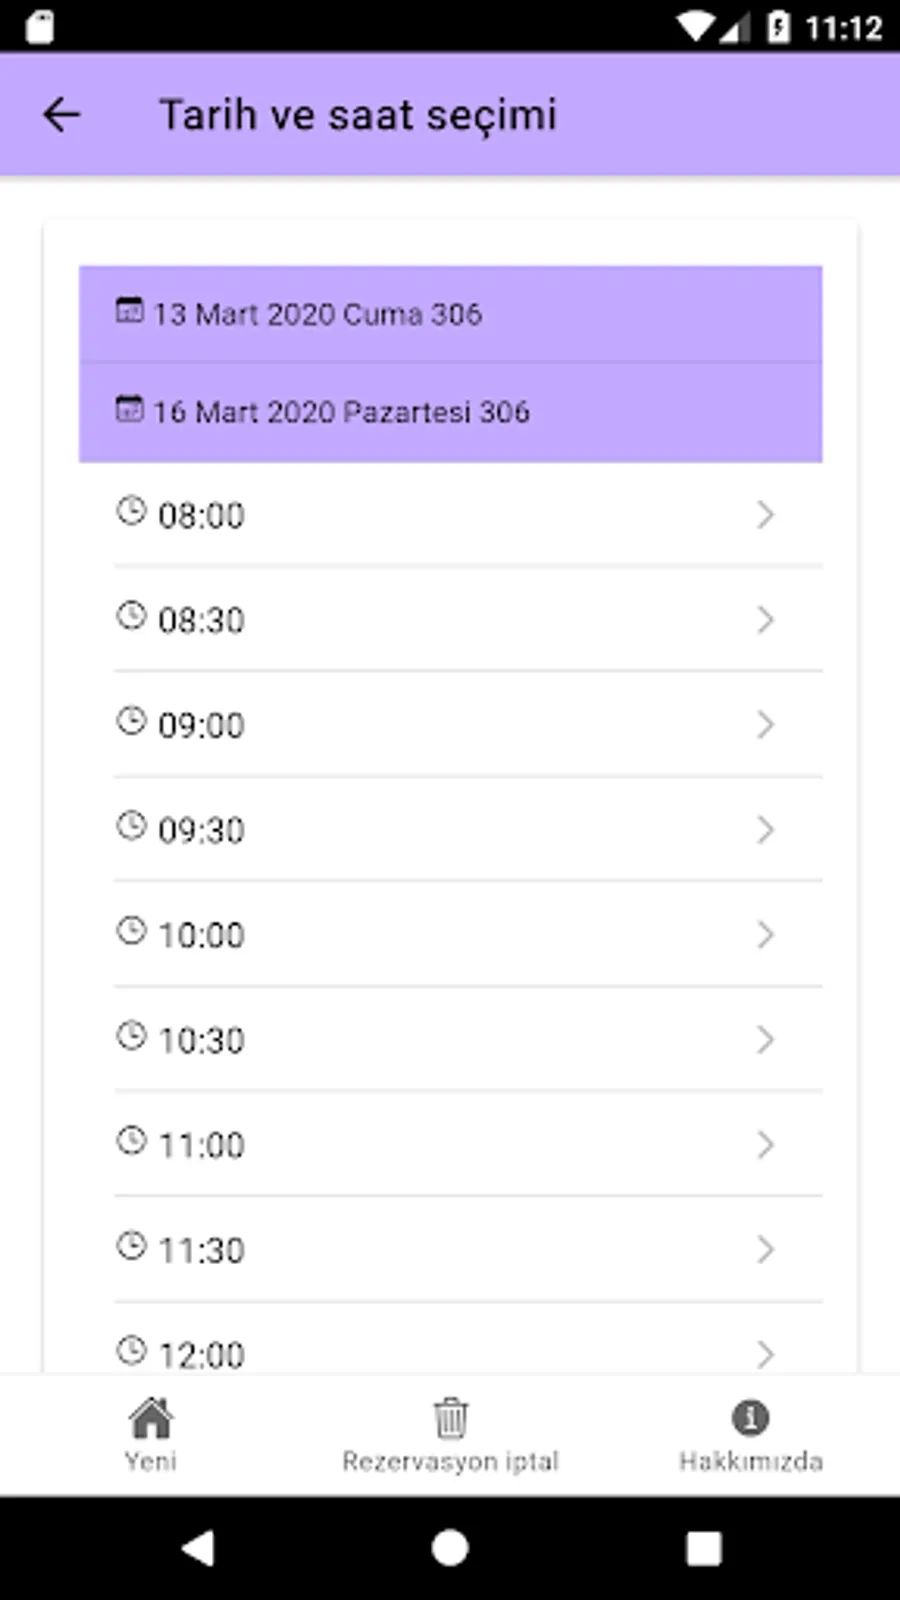Select date 13 Mart 2020 Cuma 306

click(x=450, y=314)
